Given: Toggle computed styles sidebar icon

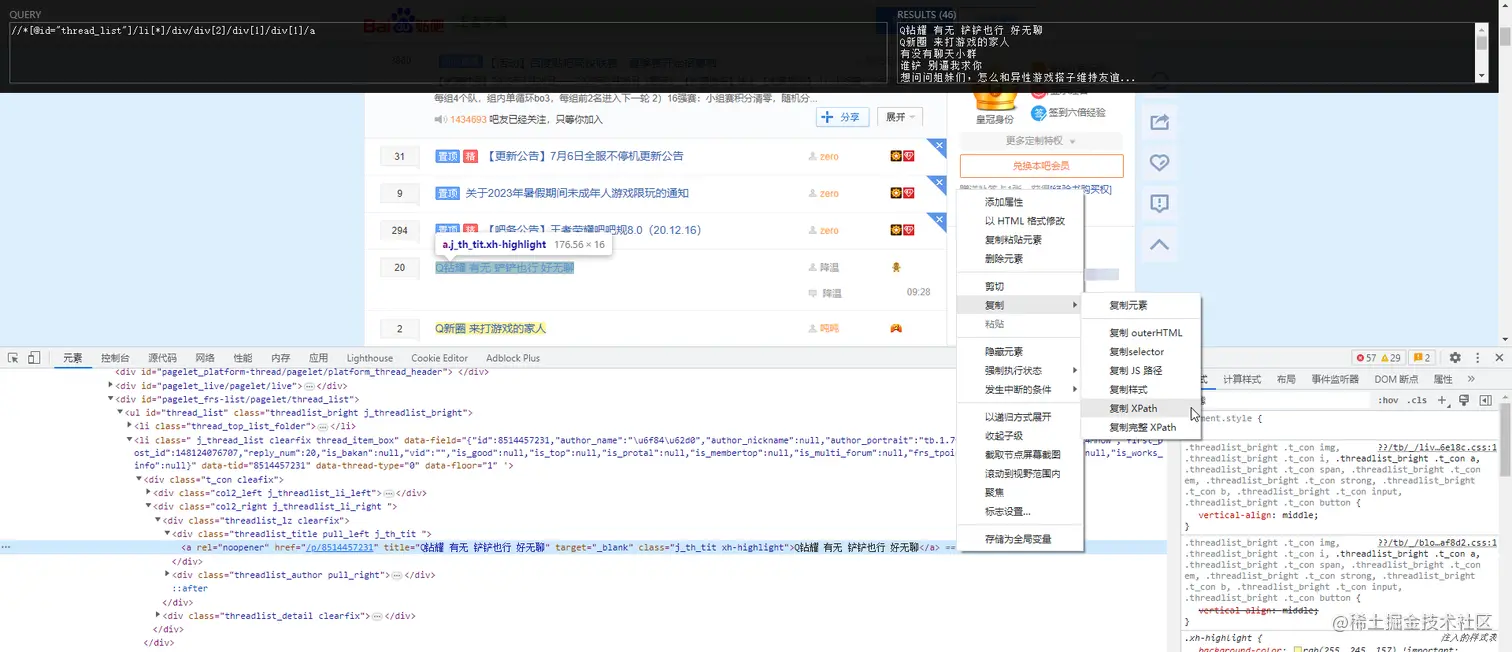Looking at the screenshot, I should click(1486, 400).
